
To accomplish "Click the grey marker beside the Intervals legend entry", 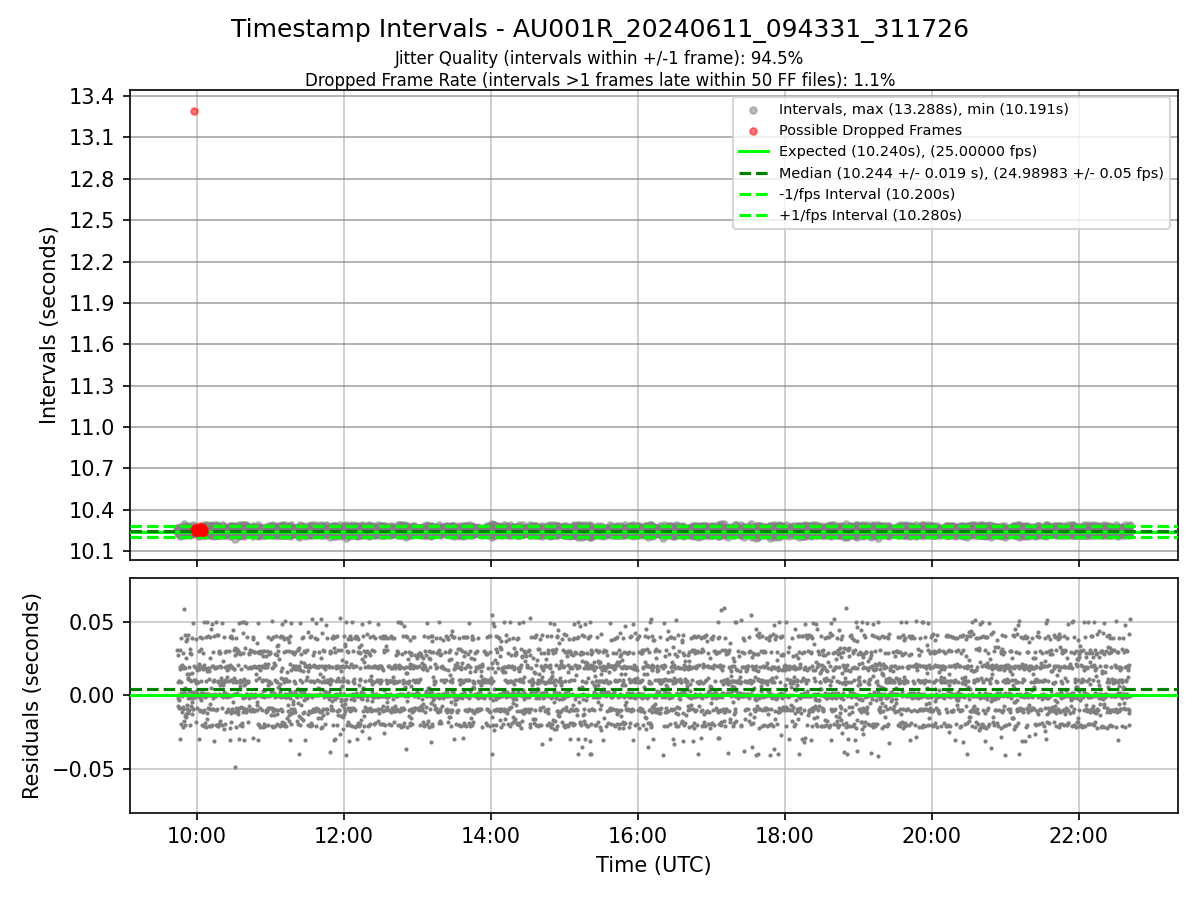I will click(753, 110).
